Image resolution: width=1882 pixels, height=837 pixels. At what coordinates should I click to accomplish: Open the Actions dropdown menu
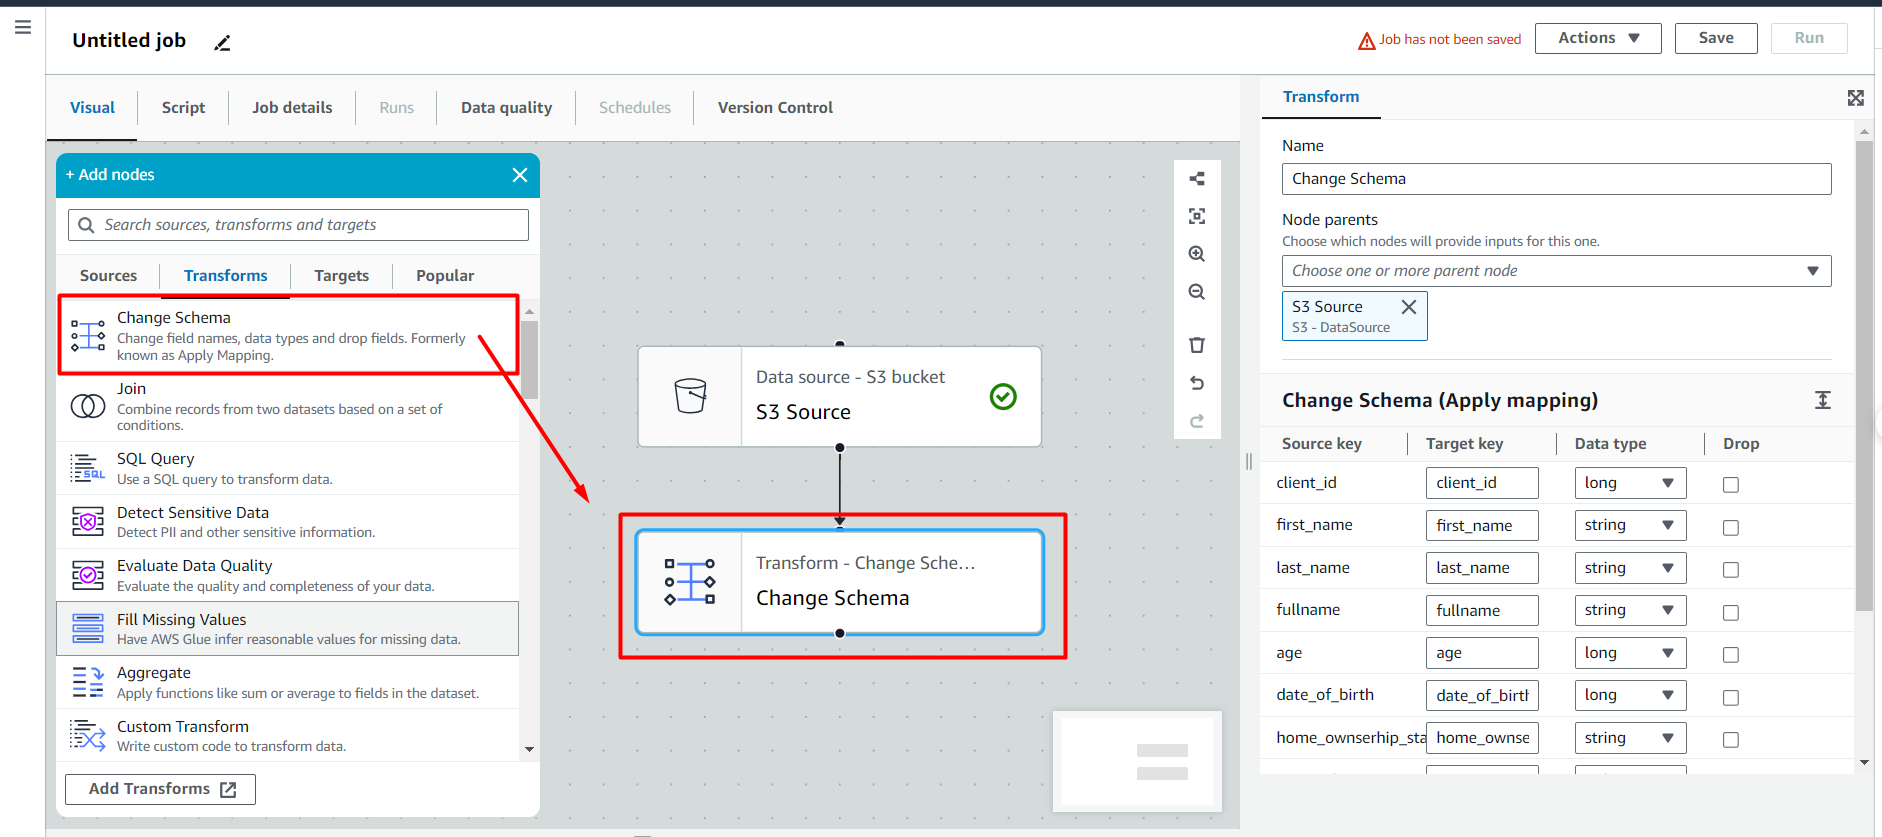[x=1597, y=38]
